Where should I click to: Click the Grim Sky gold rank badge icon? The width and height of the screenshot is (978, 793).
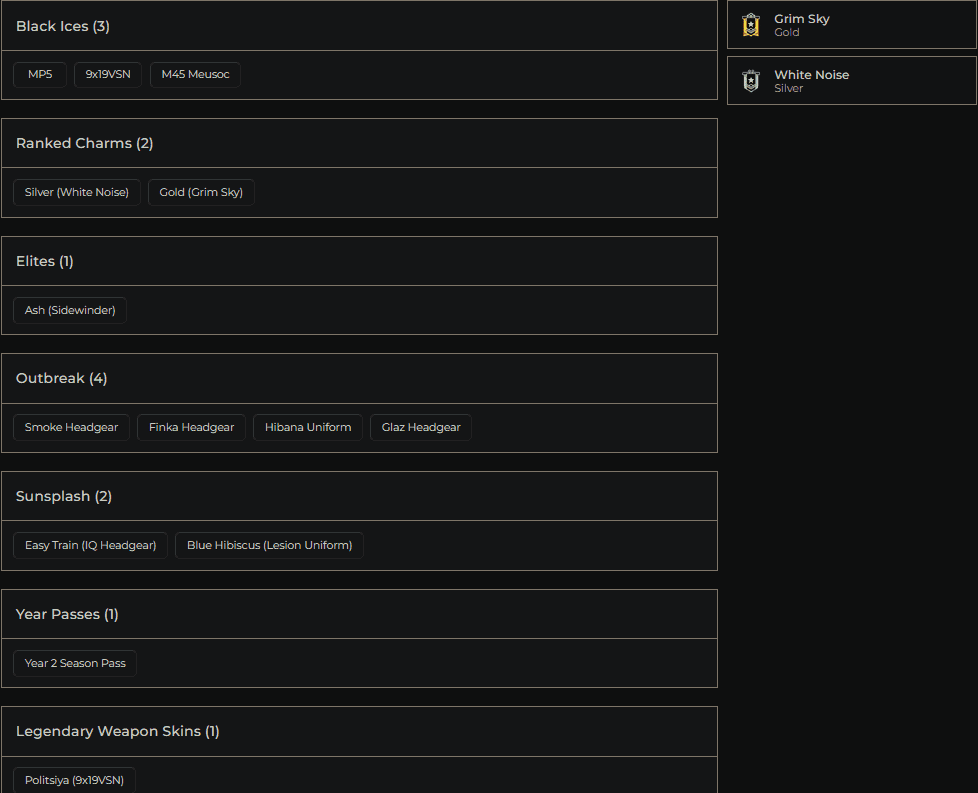click(x=751, y=25)
